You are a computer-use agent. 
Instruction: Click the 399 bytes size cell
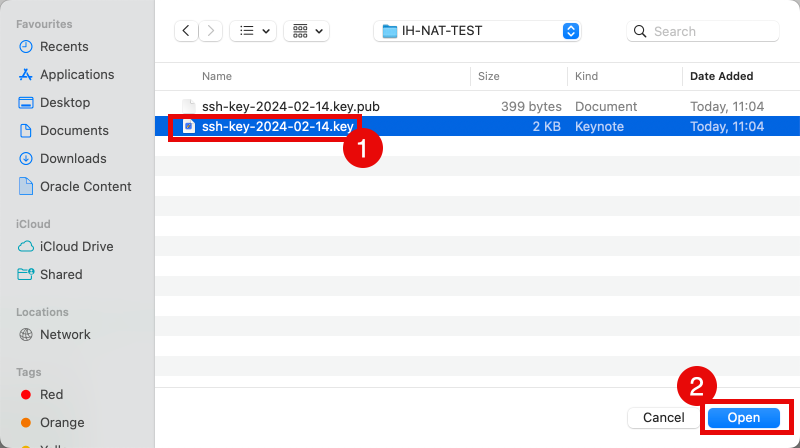[531, 107]
